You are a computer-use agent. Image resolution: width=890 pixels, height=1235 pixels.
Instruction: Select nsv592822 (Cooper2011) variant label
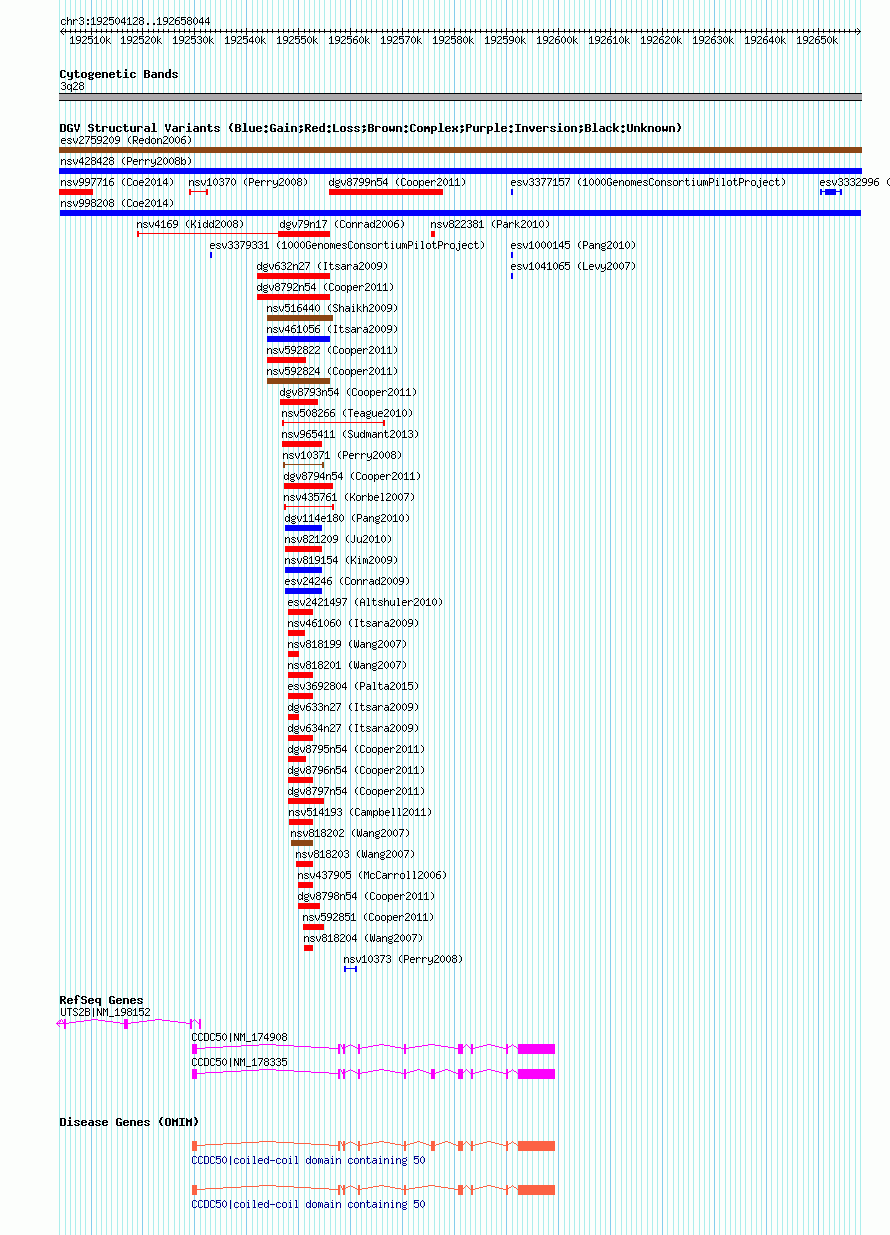click(332, 350)
